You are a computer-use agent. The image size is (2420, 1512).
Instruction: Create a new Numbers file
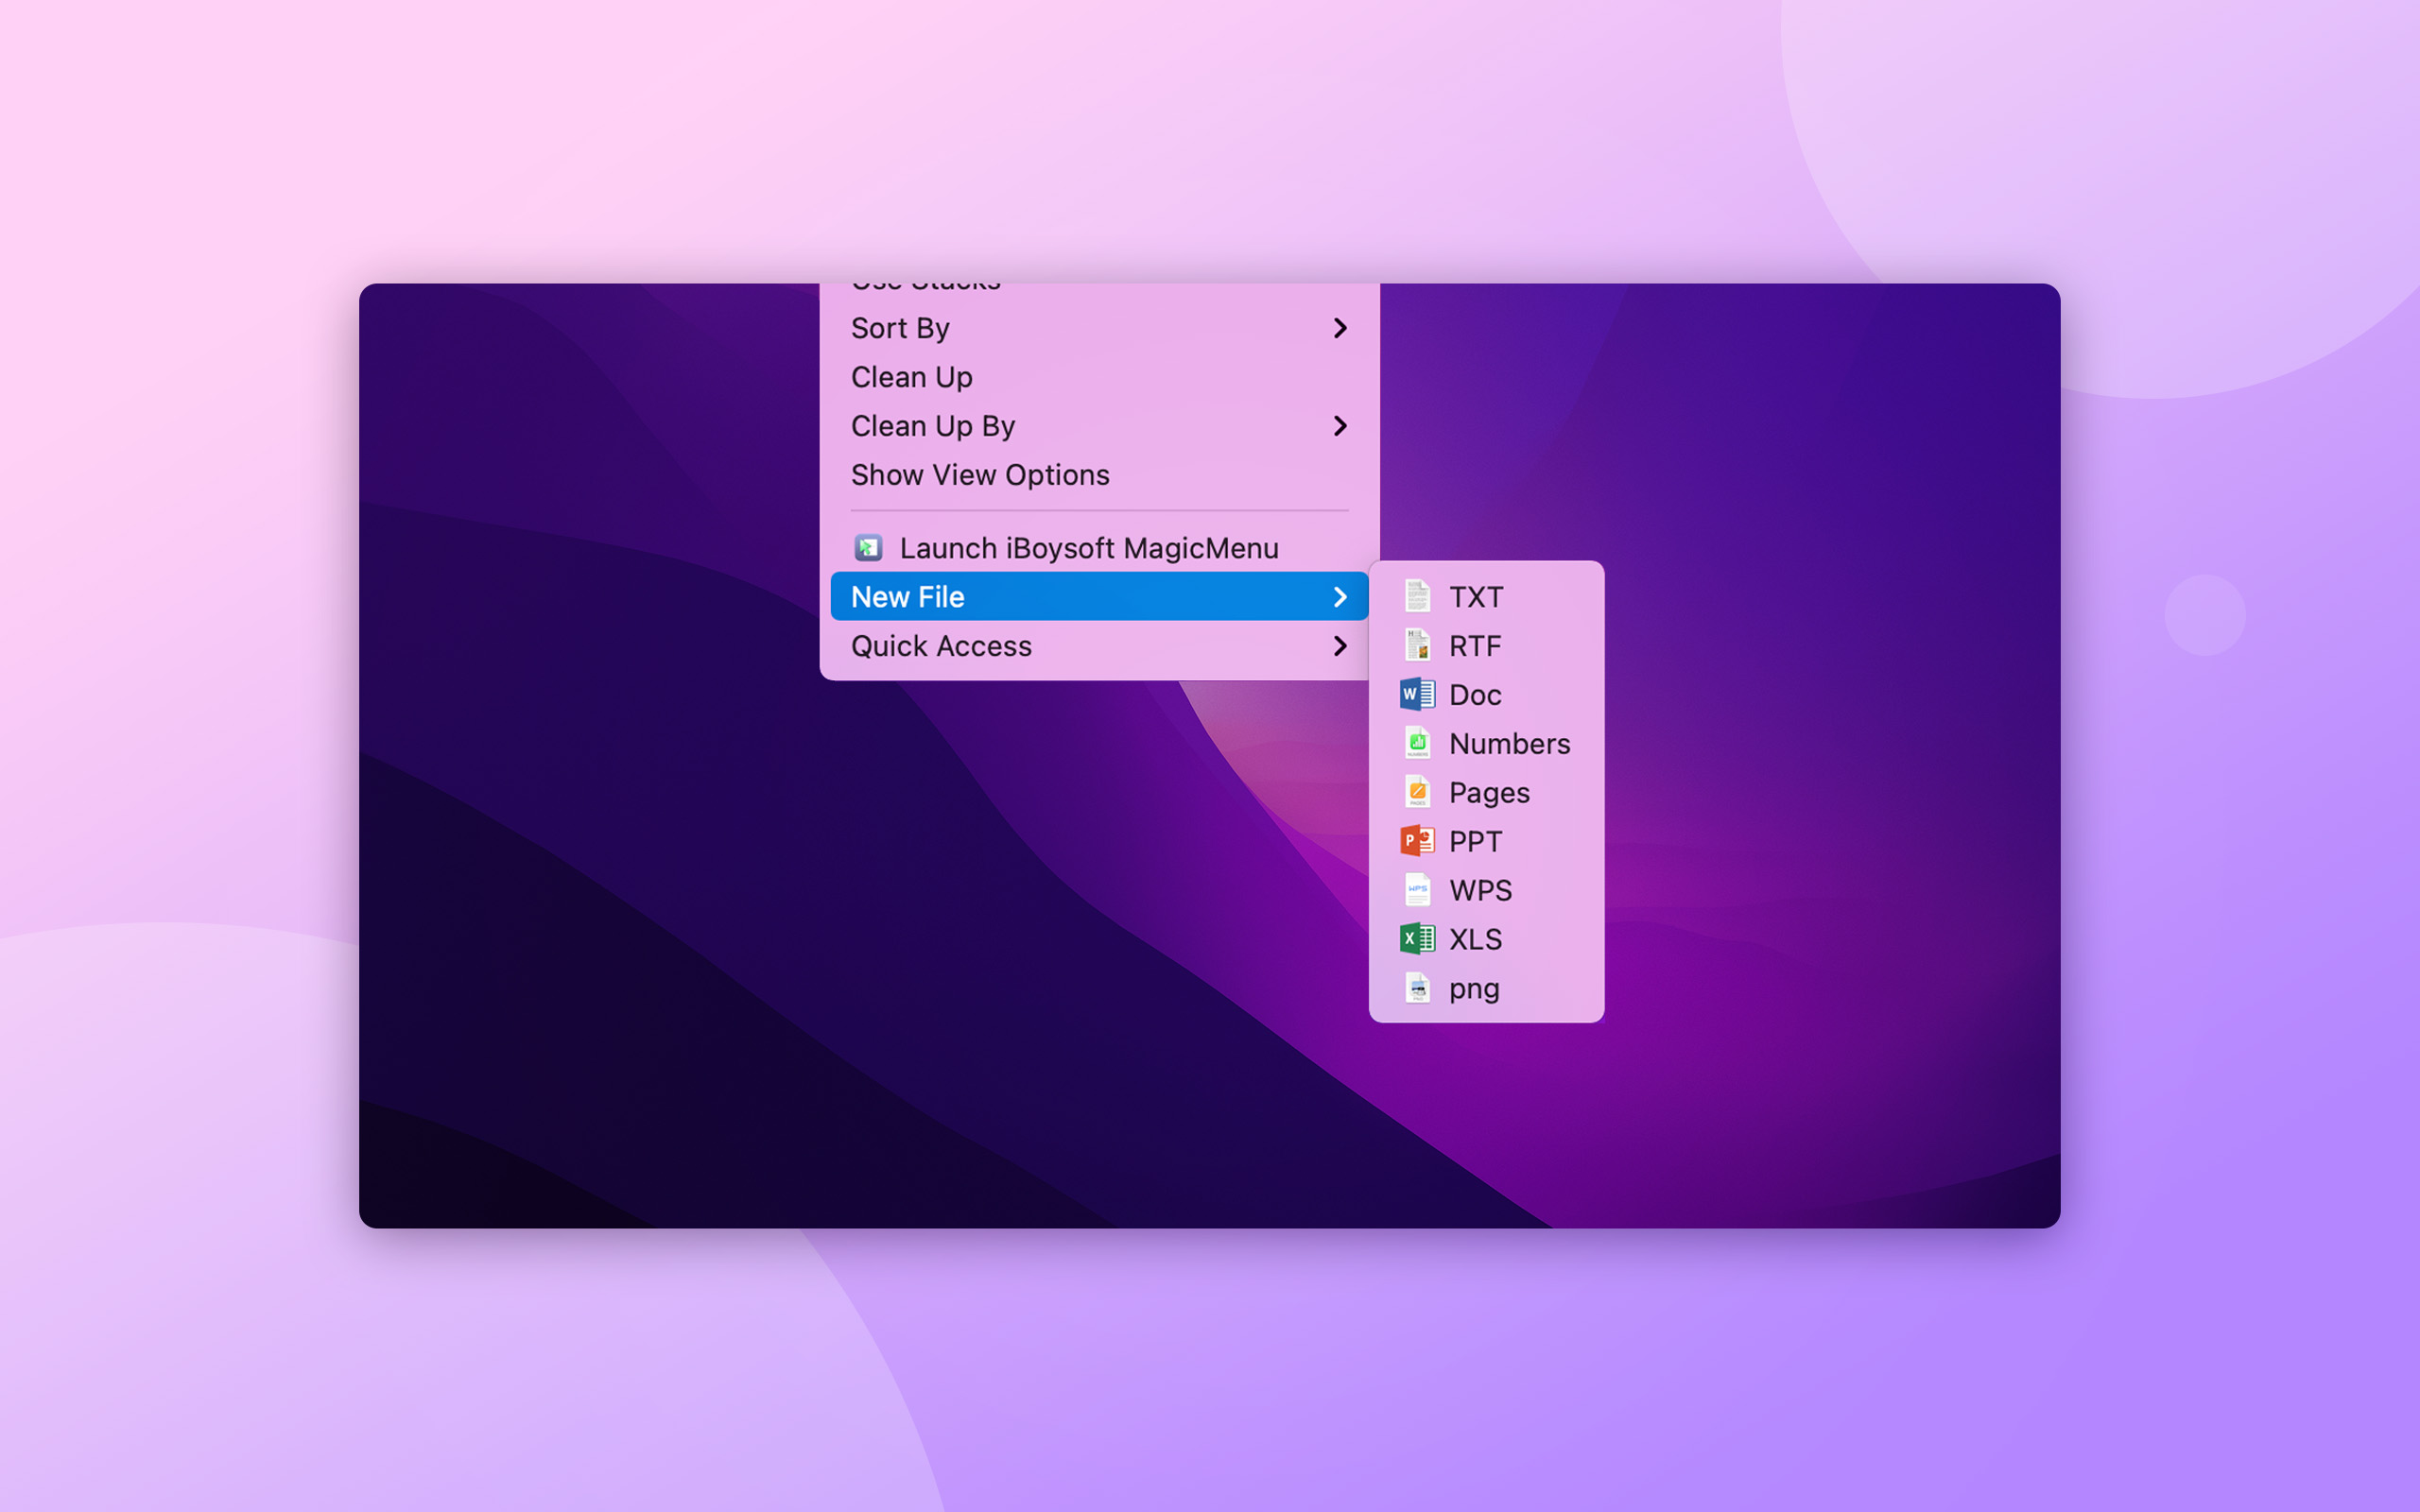(1486, 744)
